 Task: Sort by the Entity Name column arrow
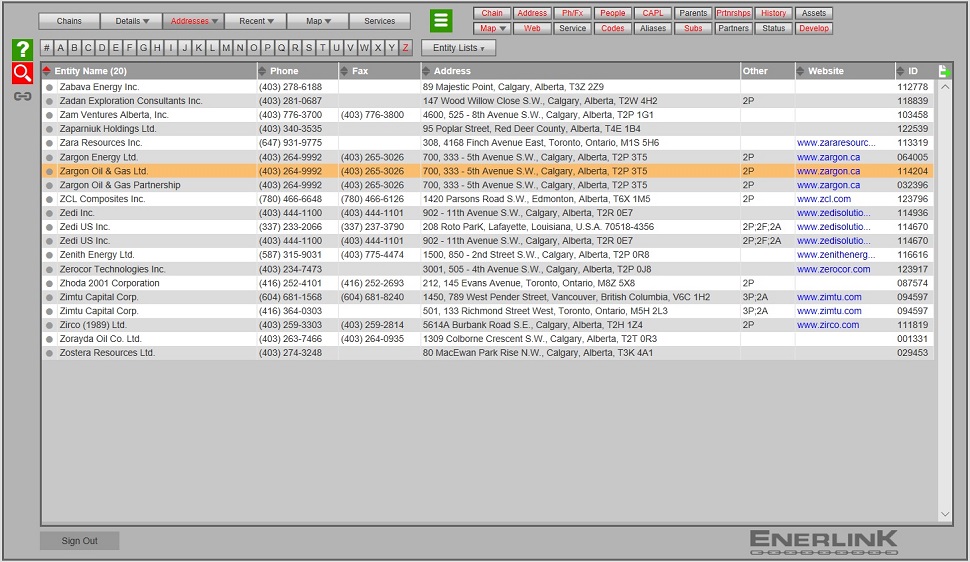pos(47,71)
